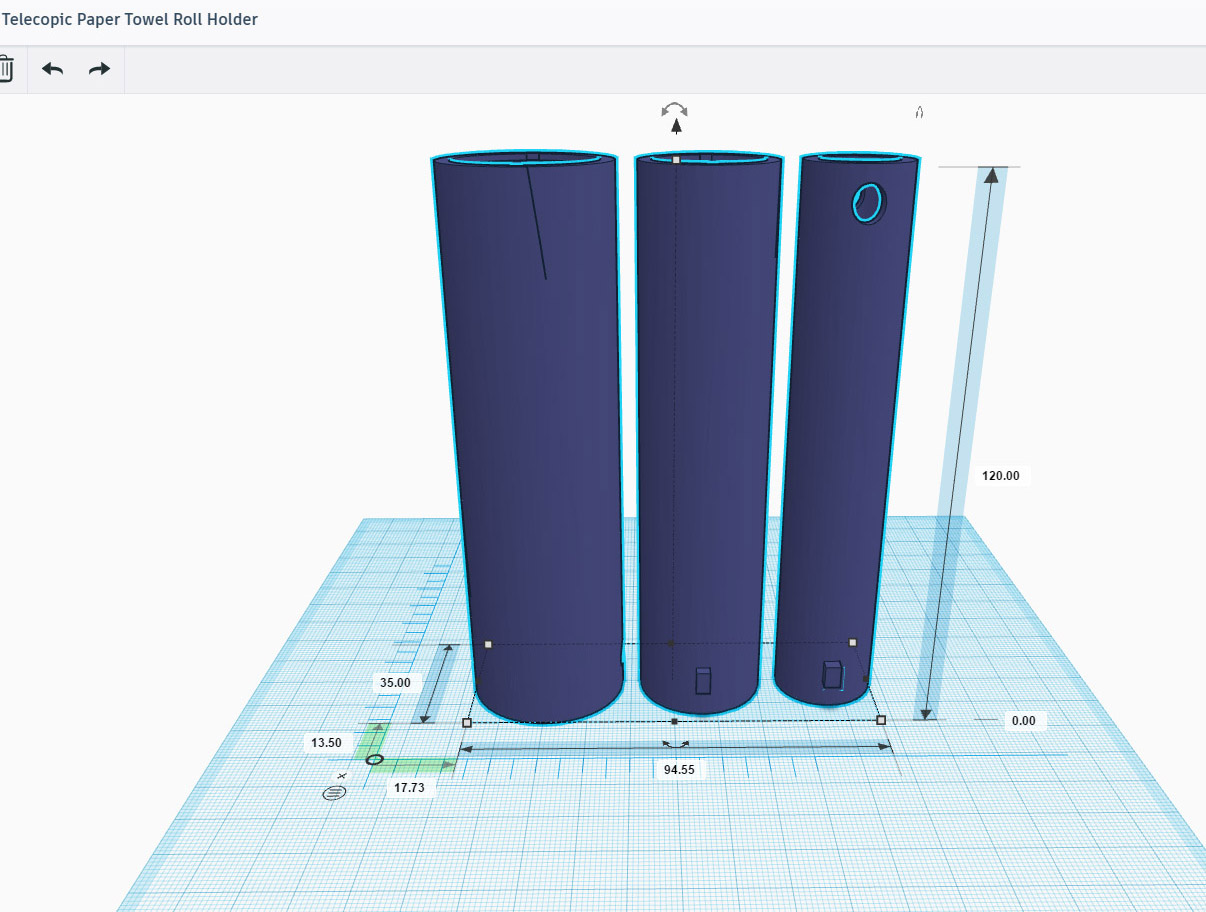This screenshot has height=912, width=1206.
Task: Click the front-right corner resize handle
Action: coord(881,720)
